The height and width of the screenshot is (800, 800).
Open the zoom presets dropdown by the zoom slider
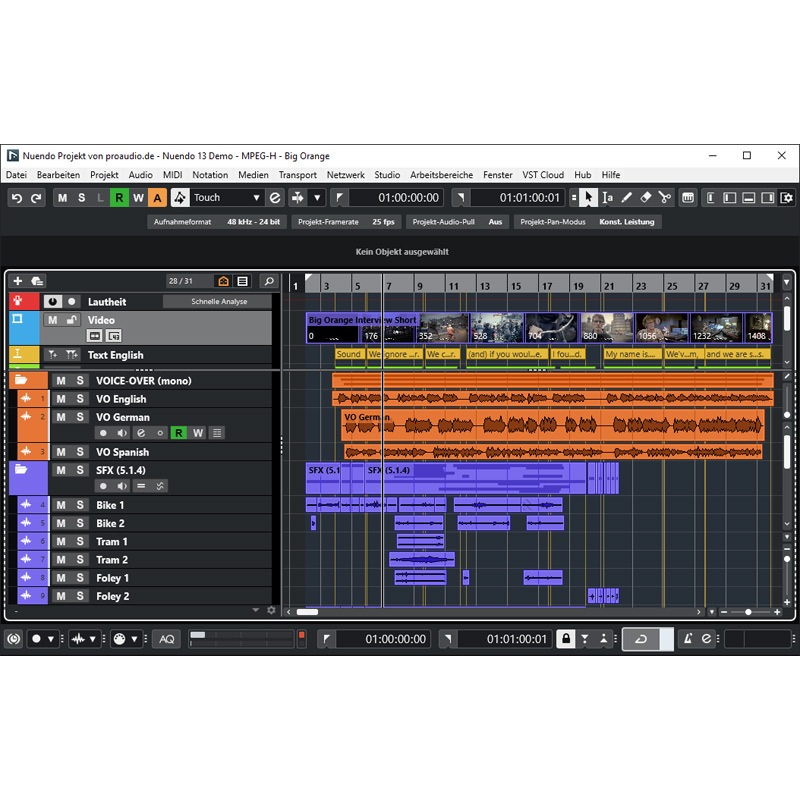point(712,612)
